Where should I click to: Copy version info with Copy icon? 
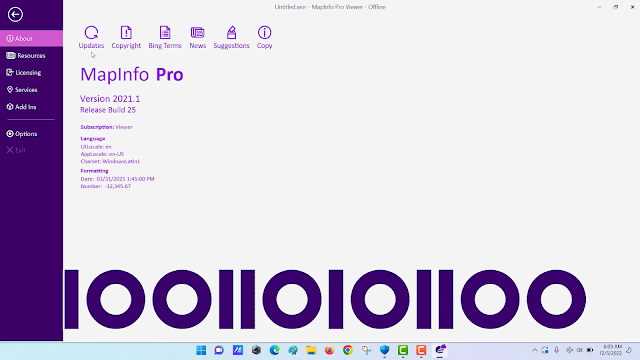point(264,38)
